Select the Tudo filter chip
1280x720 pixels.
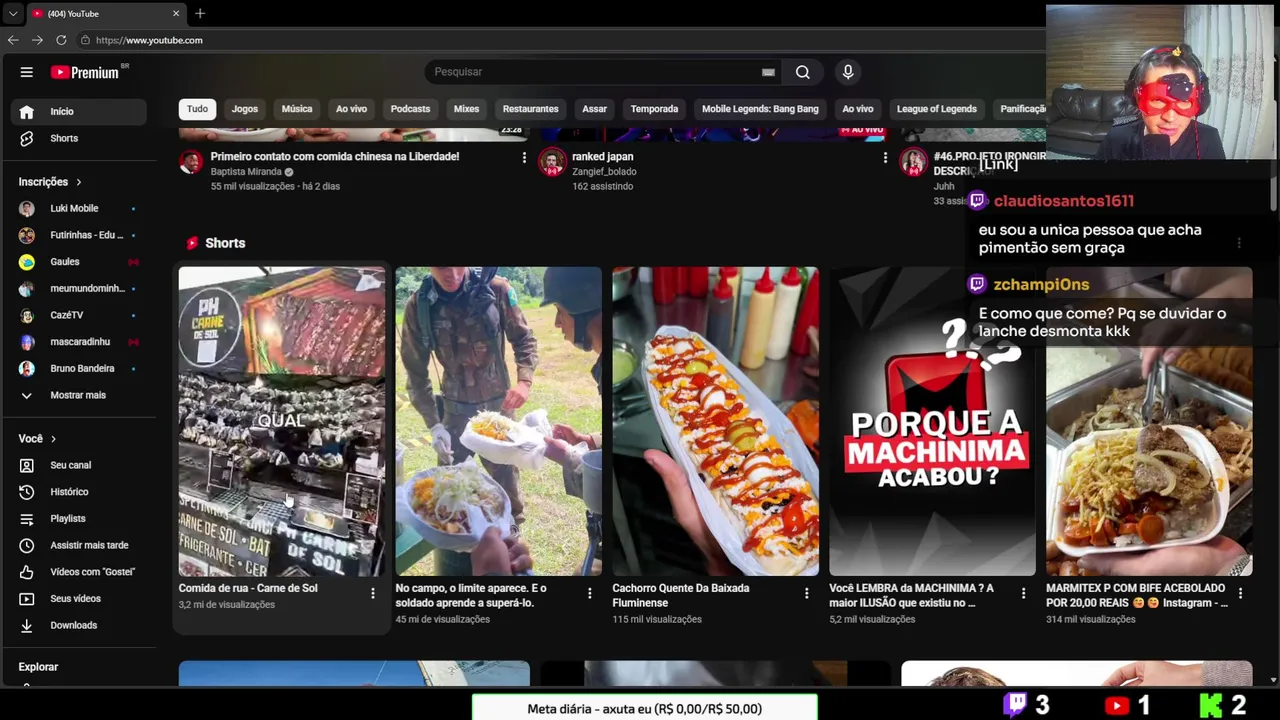pos(198,109)
